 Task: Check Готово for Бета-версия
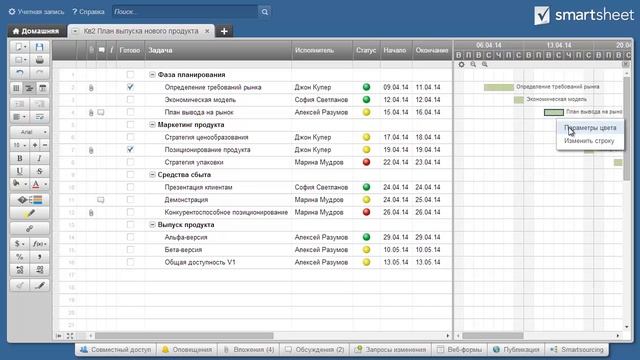[x=130, y=249]
